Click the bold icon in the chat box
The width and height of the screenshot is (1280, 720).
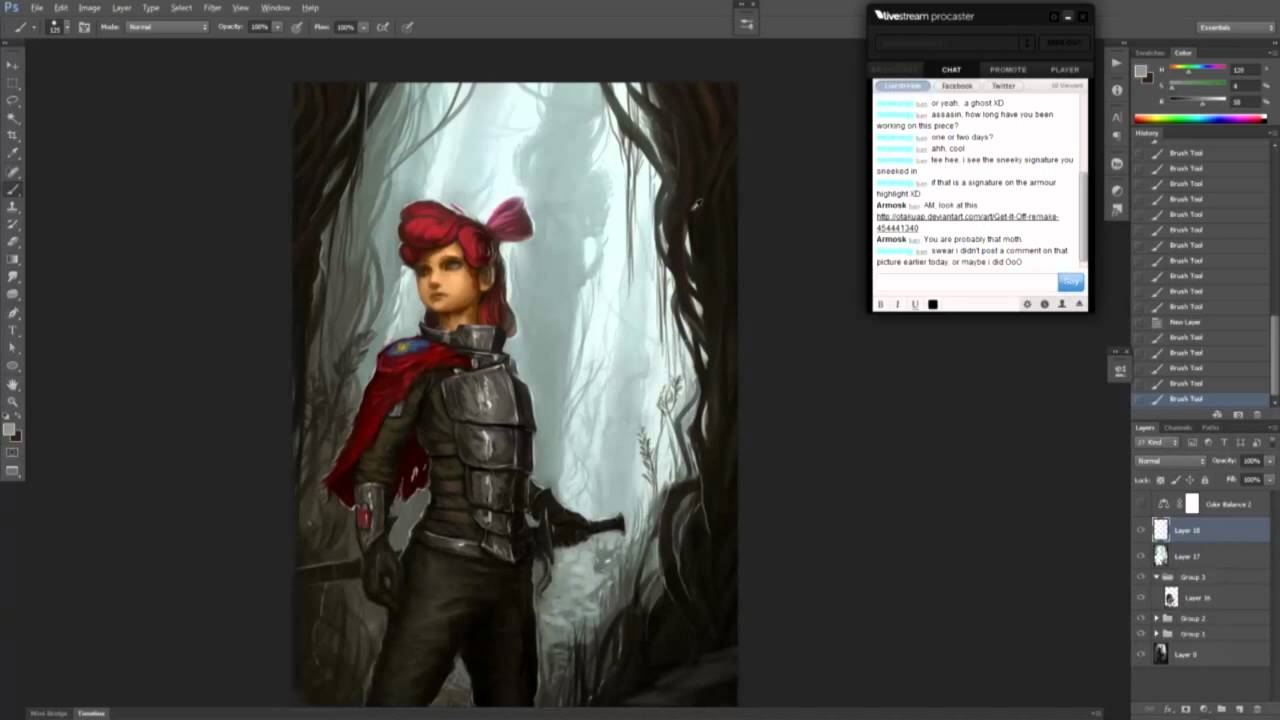[x=881, y=304]
